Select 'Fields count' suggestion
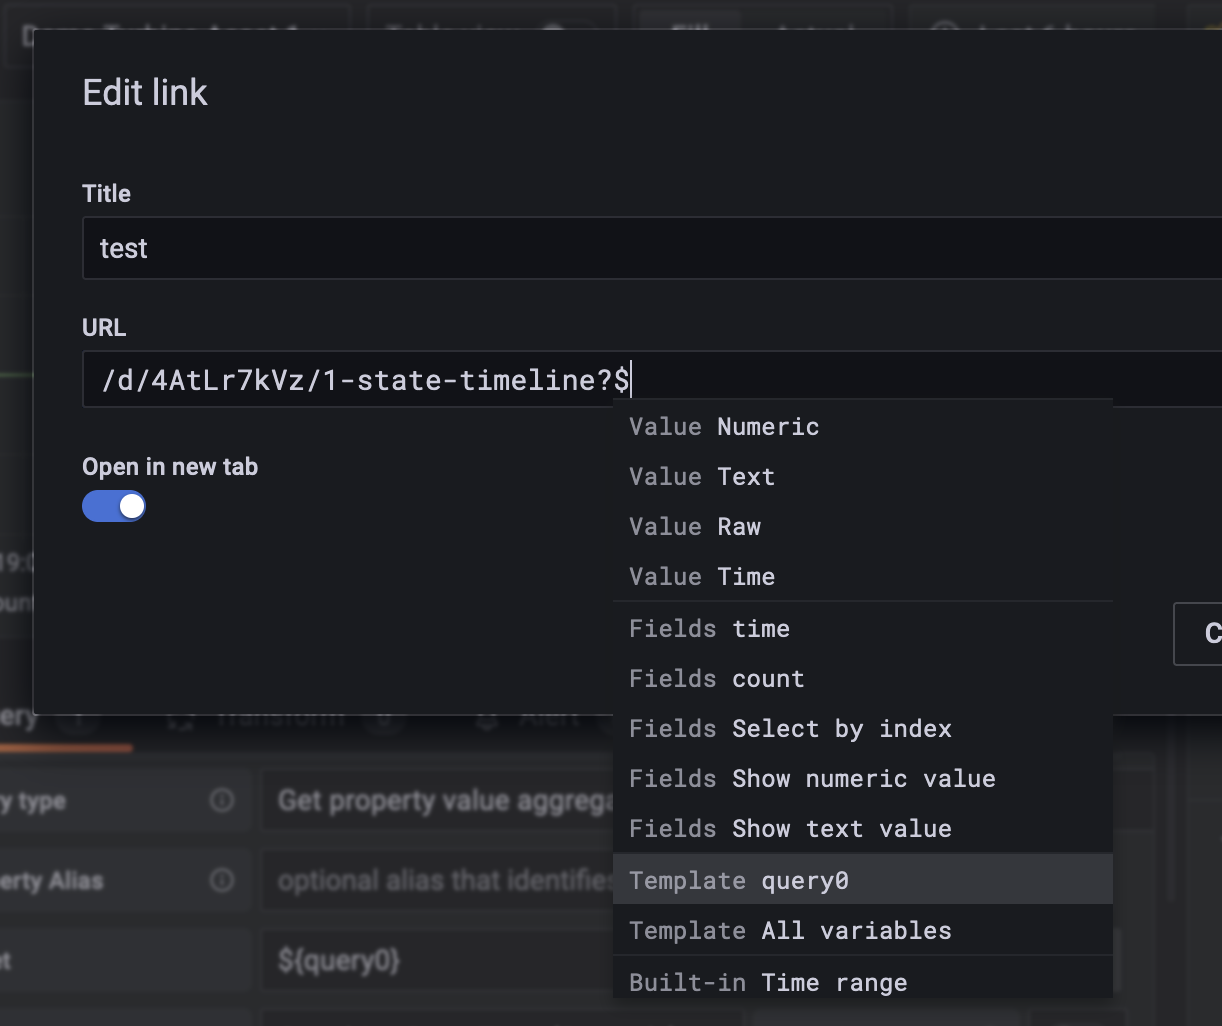This screenshot has width=1222, height=1026. 862,679
